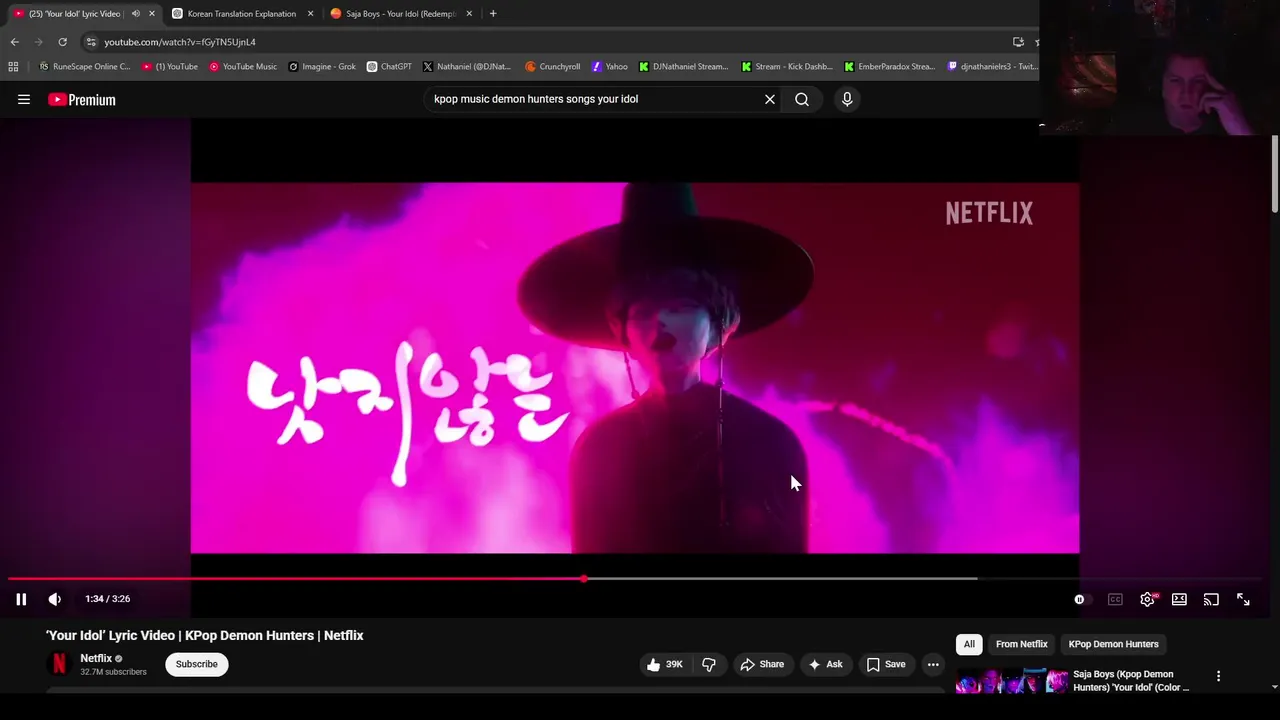Open Yahoo bookmark
The width and height of the screenshot is (1280, 720).
click(x=609, y=67)
